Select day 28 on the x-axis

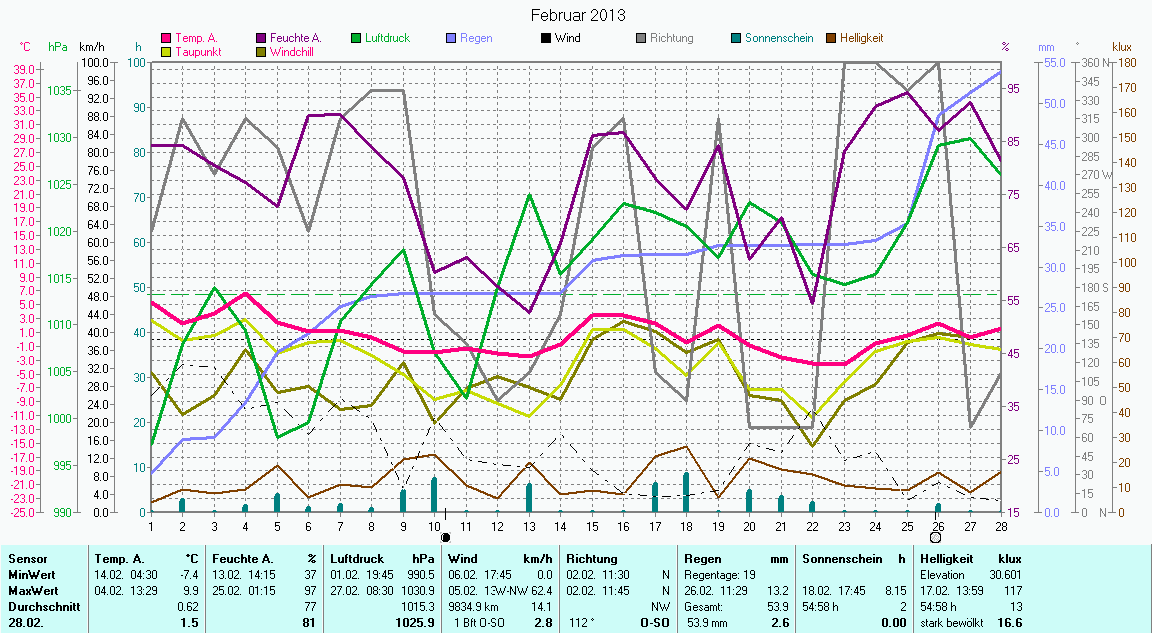[x=998, y=525]
